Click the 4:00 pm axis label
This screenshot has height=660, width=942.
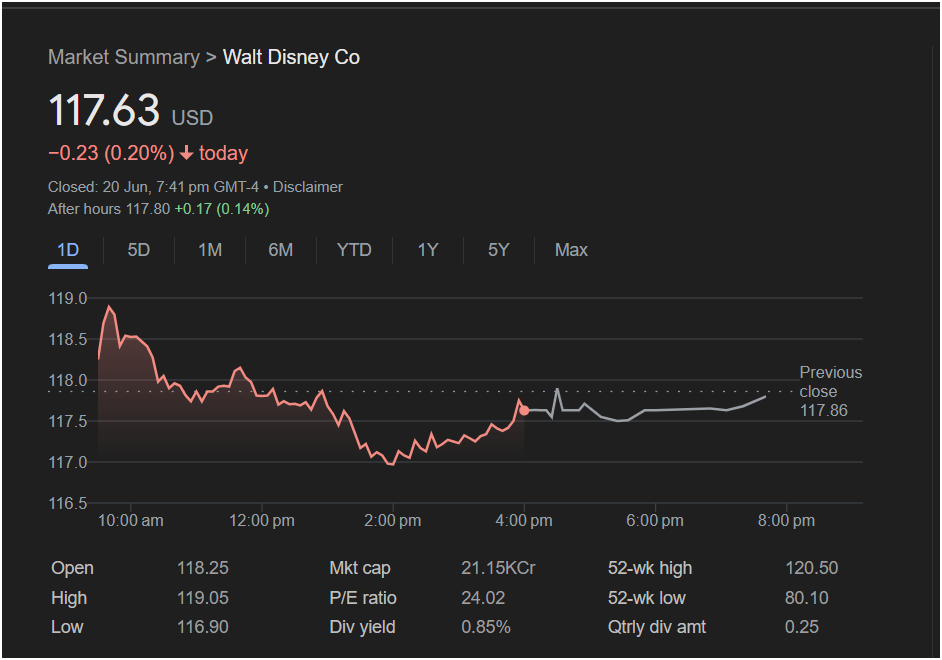523,521
